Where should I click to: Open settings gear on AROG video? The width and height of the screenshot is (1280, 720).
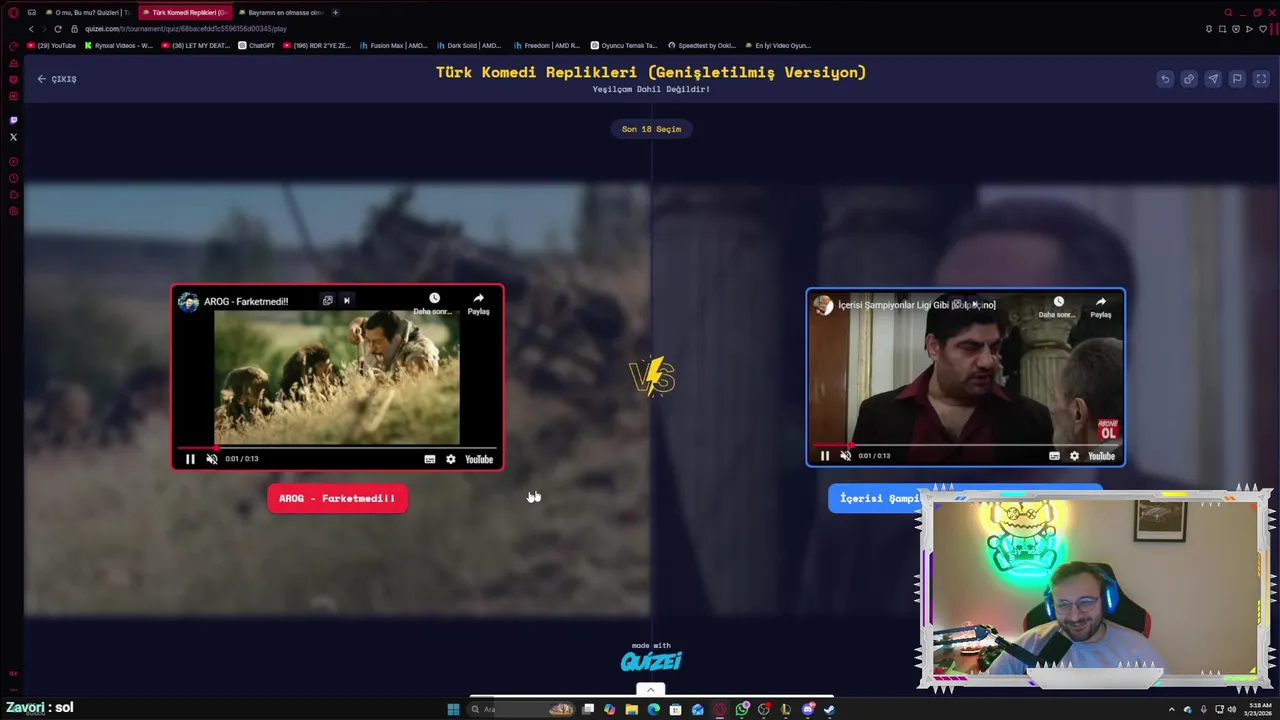click(x=451, y=459)
